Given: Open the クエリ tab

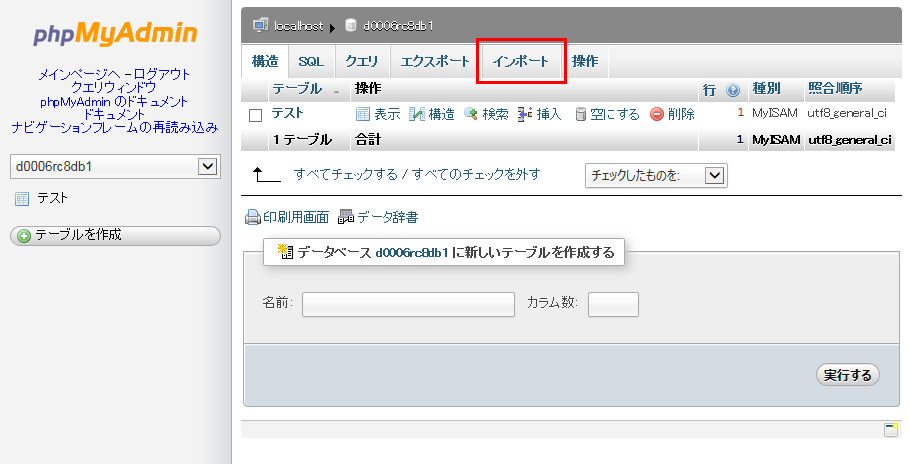Looking at the screenshot, I should [362, 61].
